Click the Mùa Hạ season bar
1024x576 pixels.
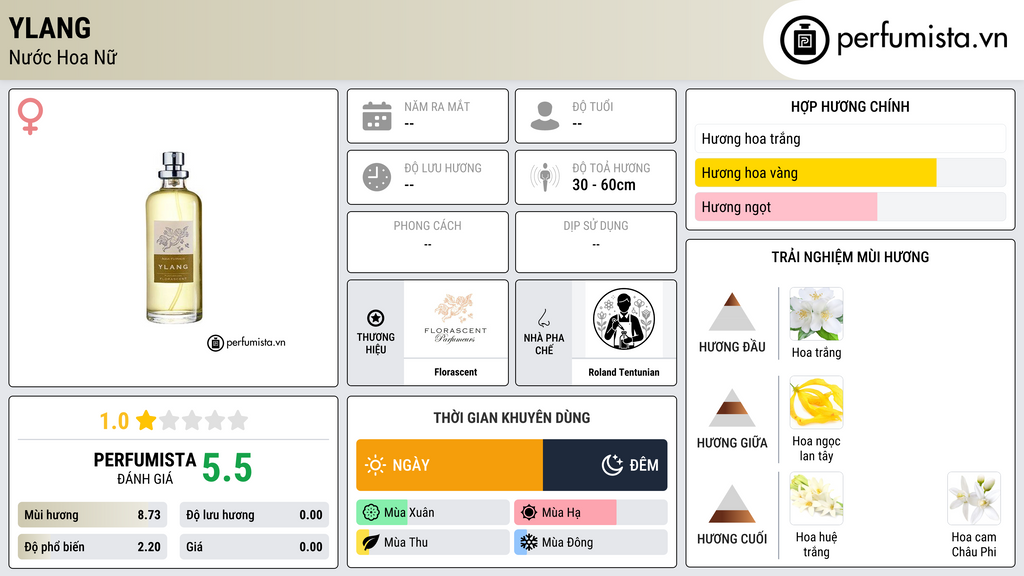tap(591, 513)
